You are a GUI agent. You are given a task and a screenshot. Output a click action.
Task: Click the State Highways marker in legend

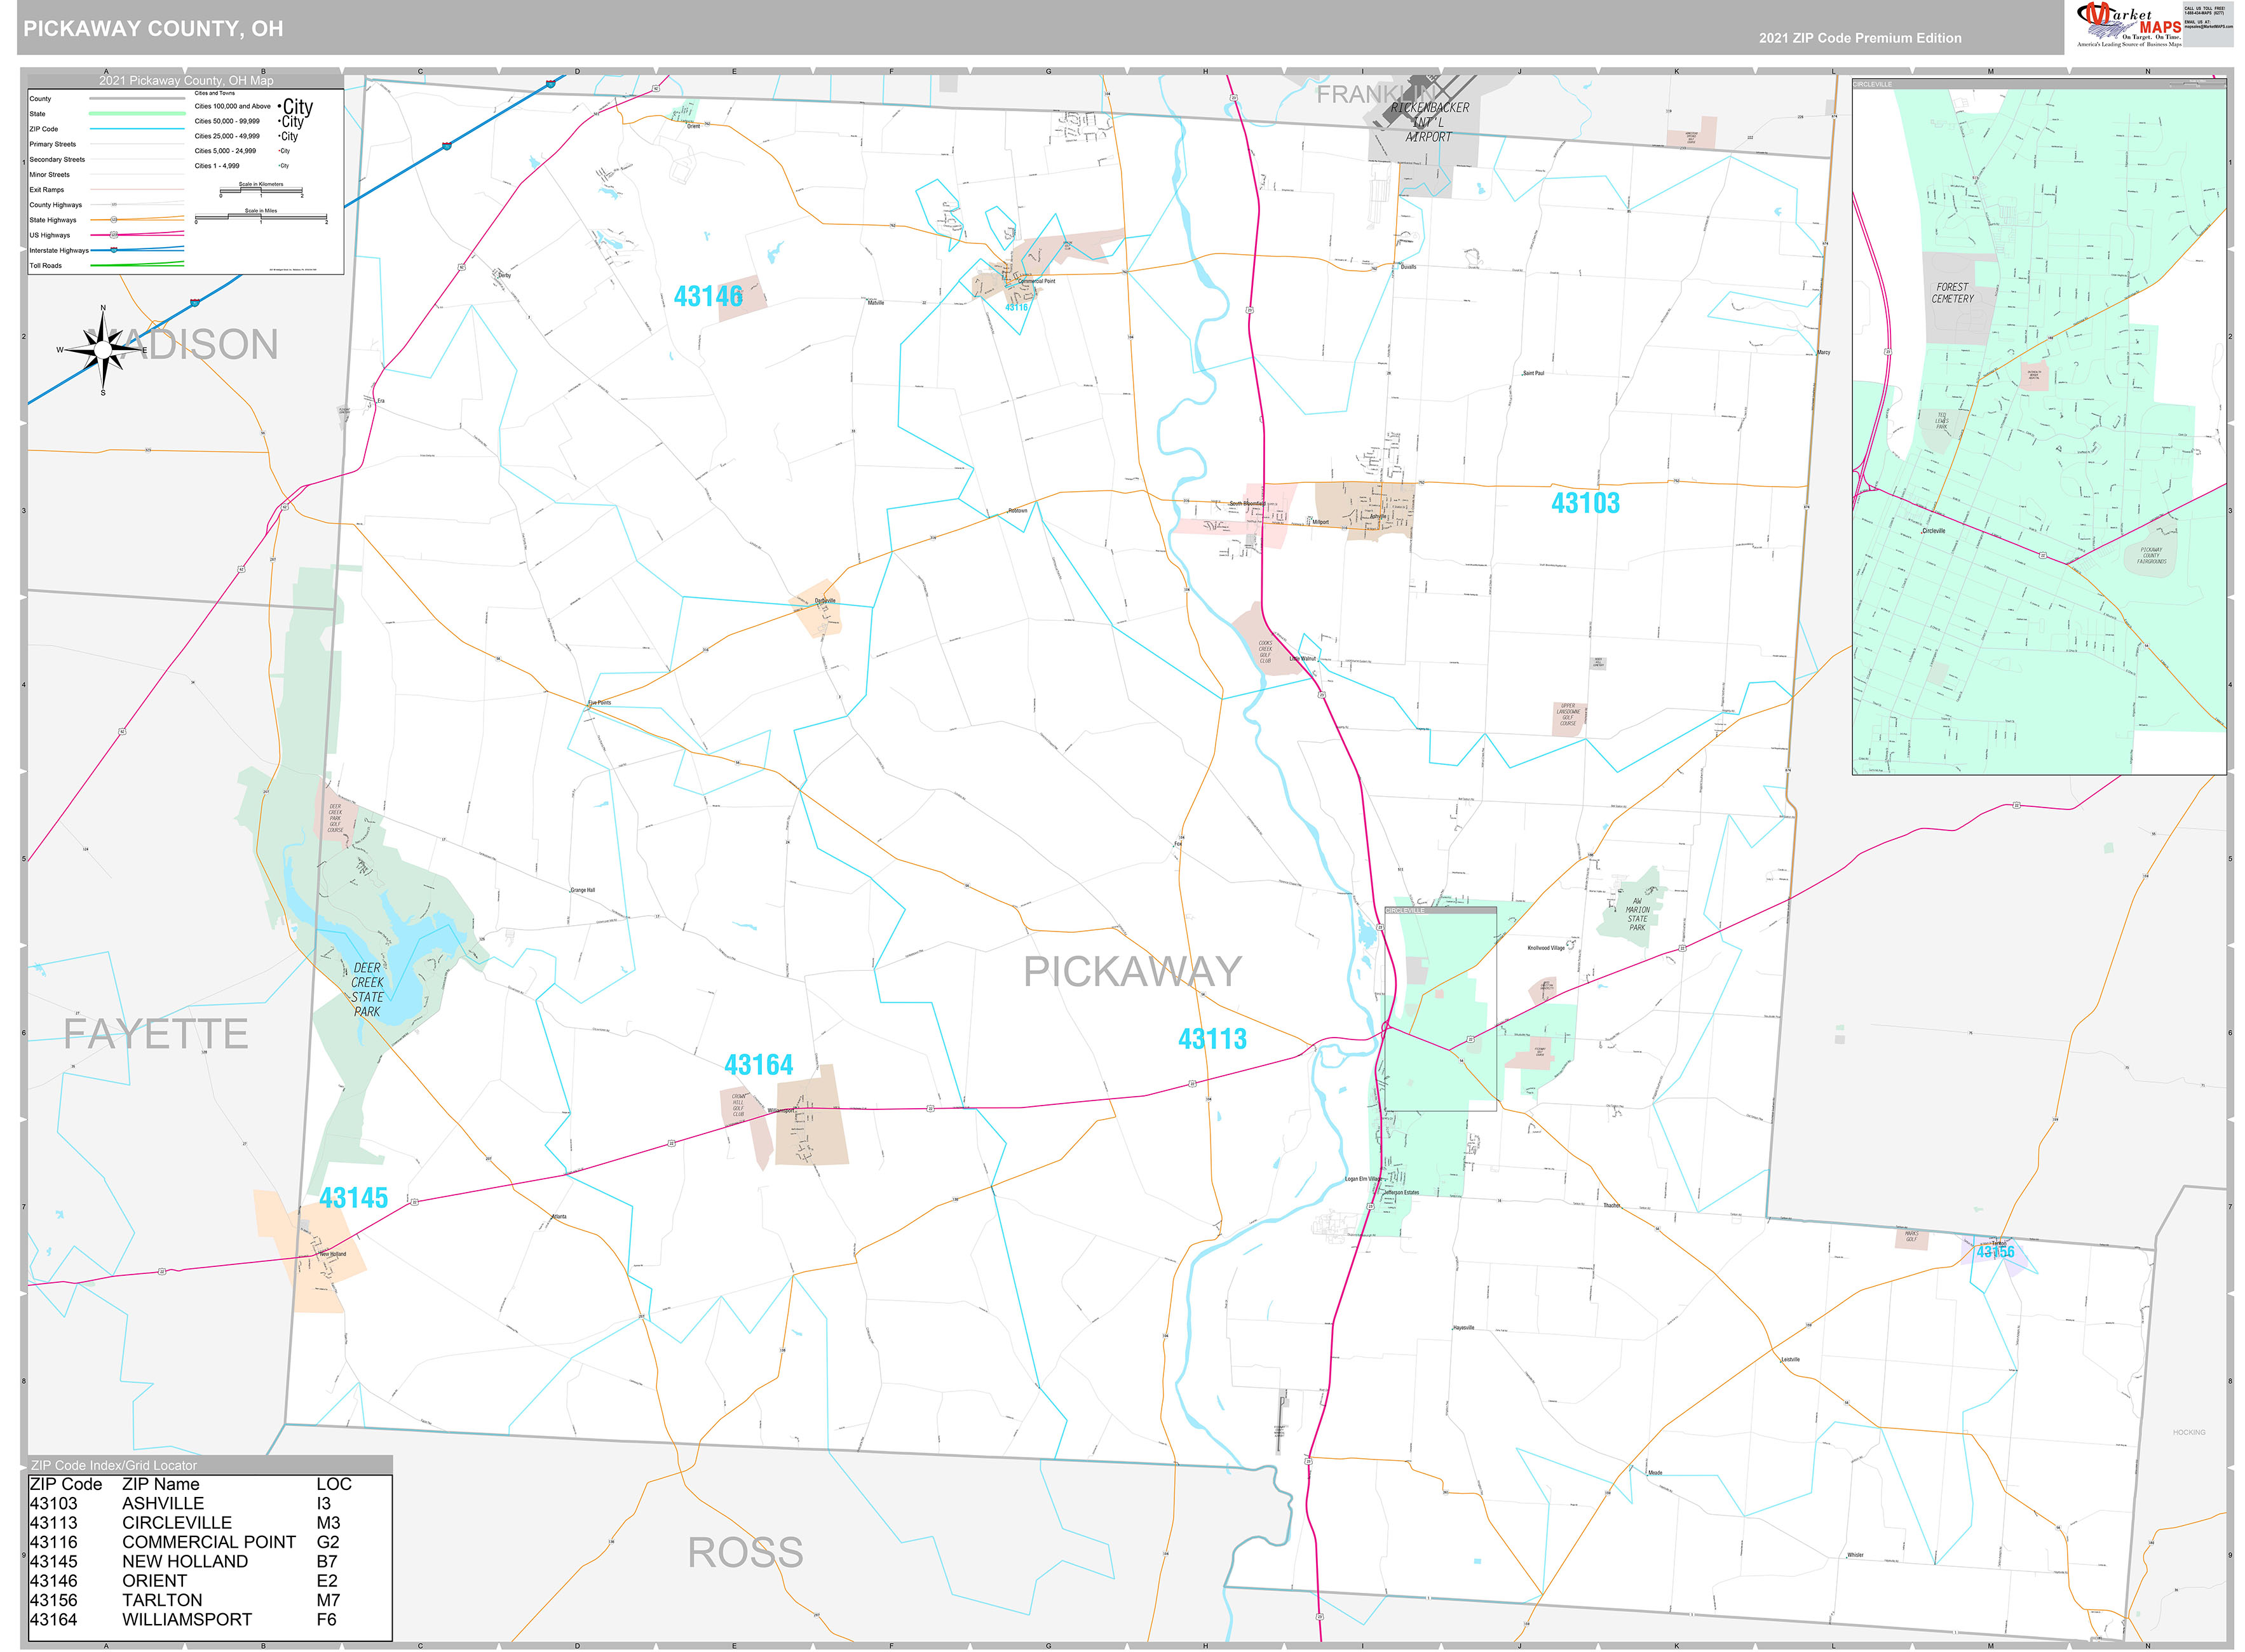[x=113, y=220]
